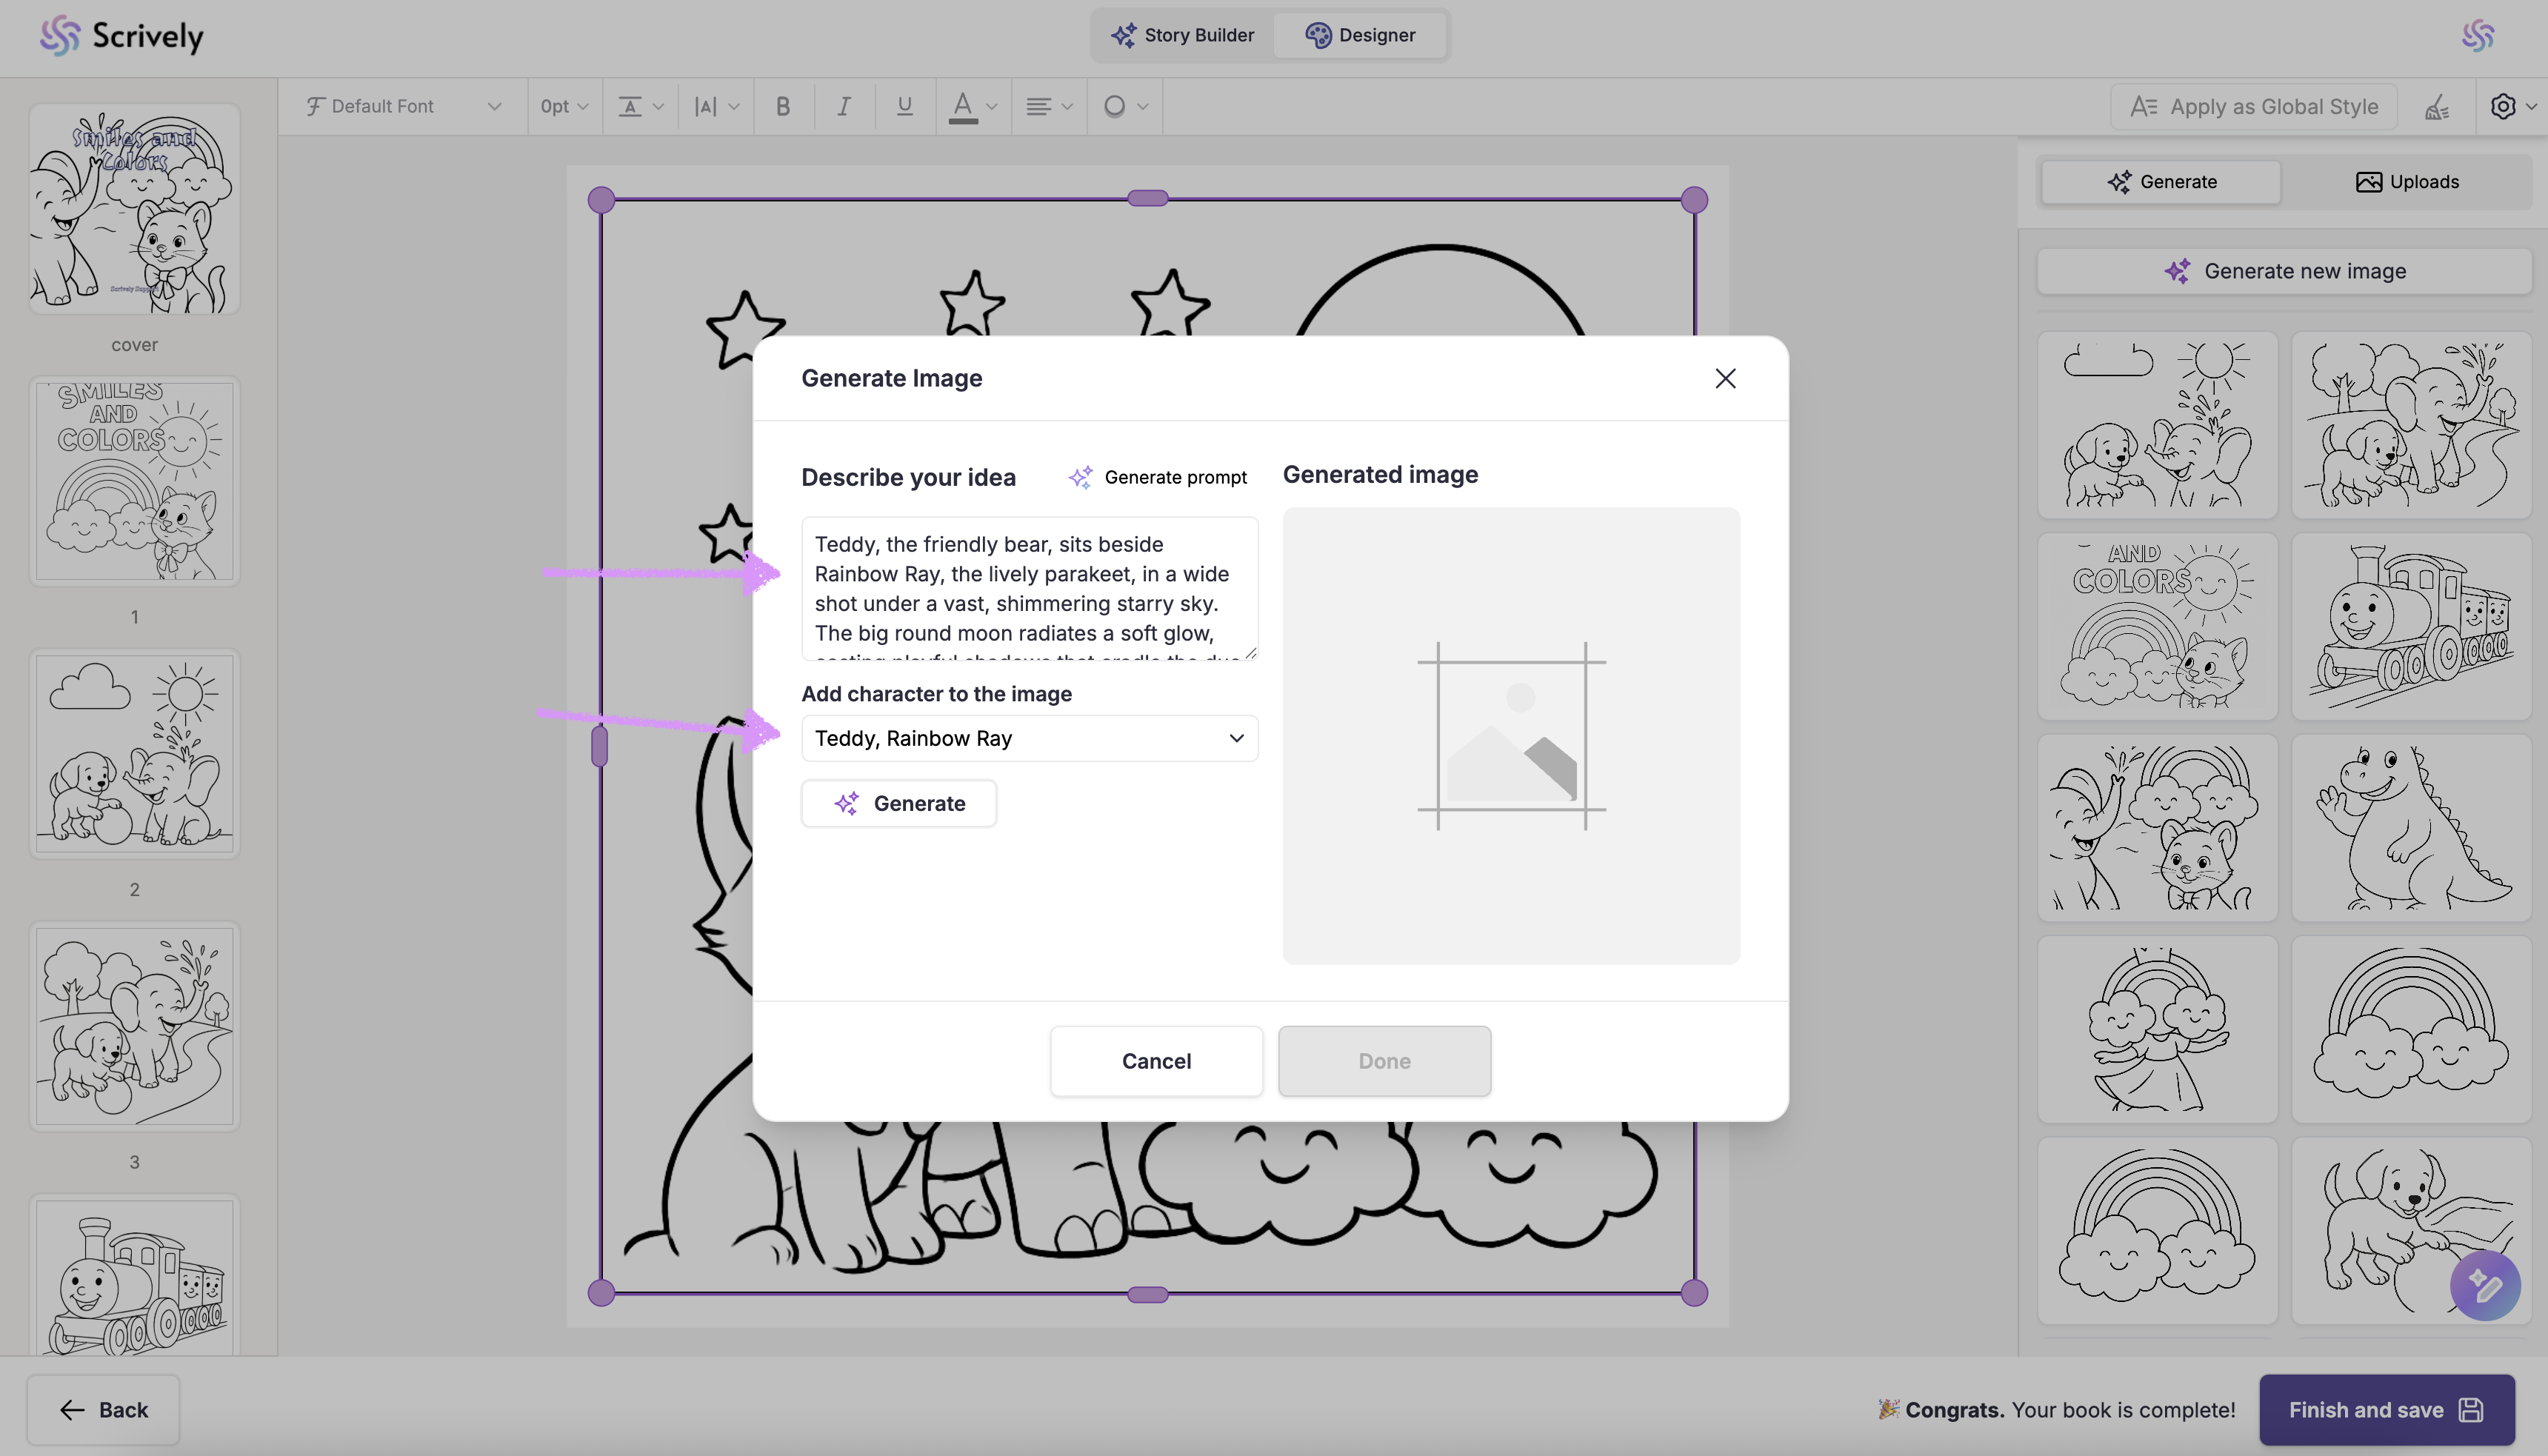Switch to the Story Builder tab
The width and height of the screenshot is (2548, 1456).
(x=1182, y=35)
